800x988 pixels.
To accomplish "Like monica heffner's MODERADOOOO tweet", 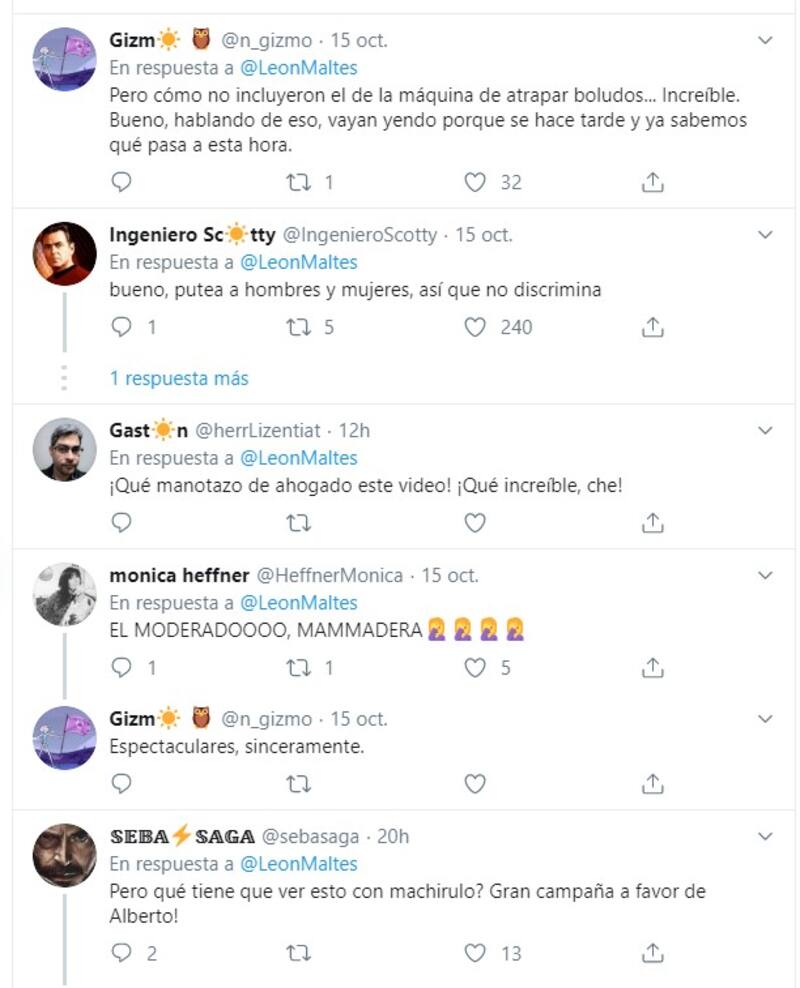I will 475,667.
